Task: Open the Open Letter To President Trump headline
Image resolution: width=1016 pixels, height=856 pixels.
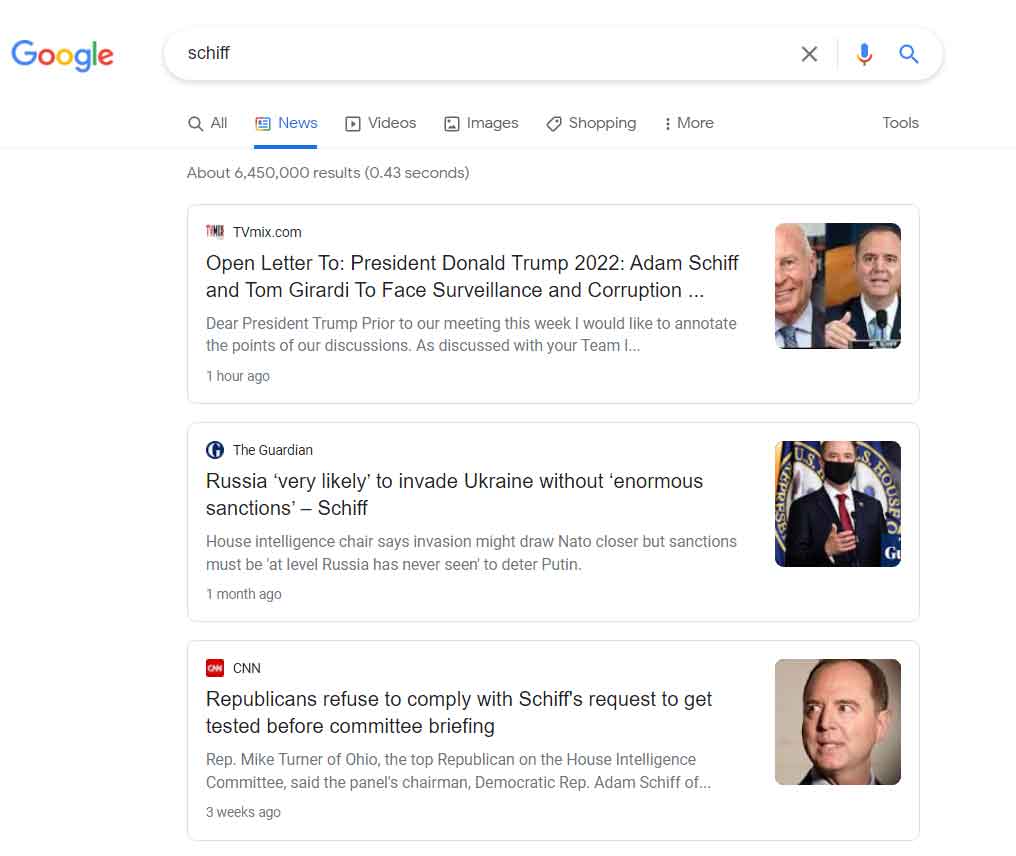Action: coord(472,276)
